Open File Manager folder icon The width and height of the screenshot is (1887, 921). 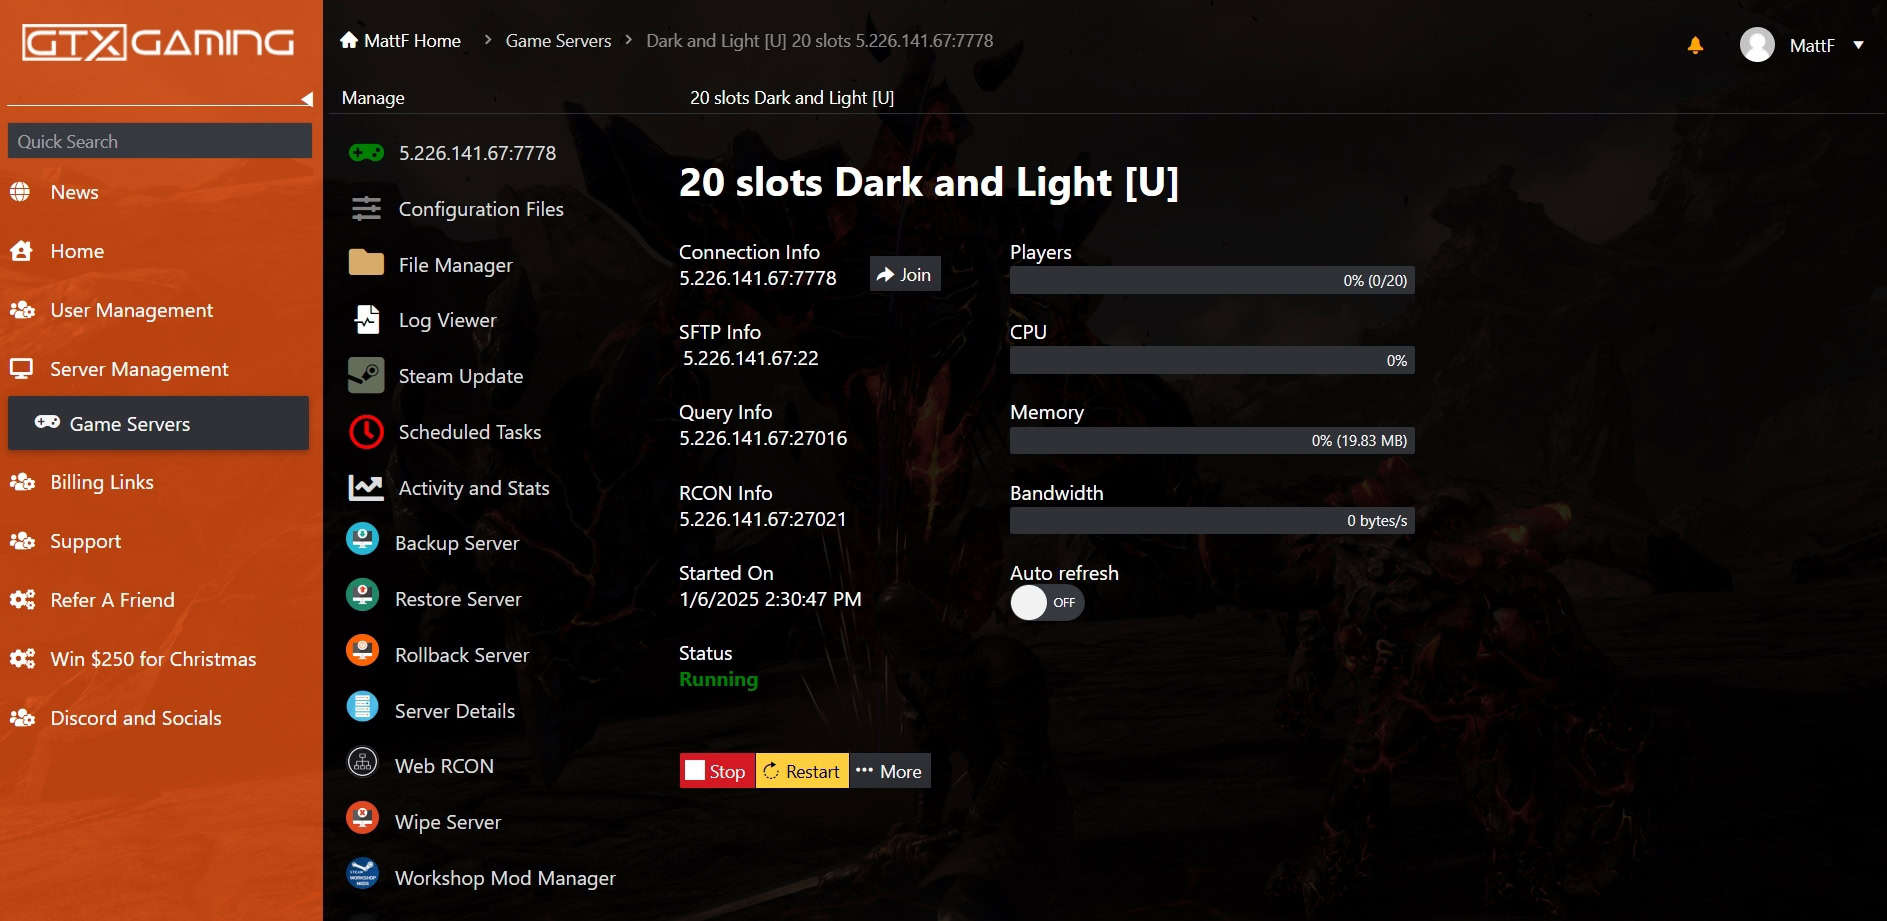click(x=366, y=263)
